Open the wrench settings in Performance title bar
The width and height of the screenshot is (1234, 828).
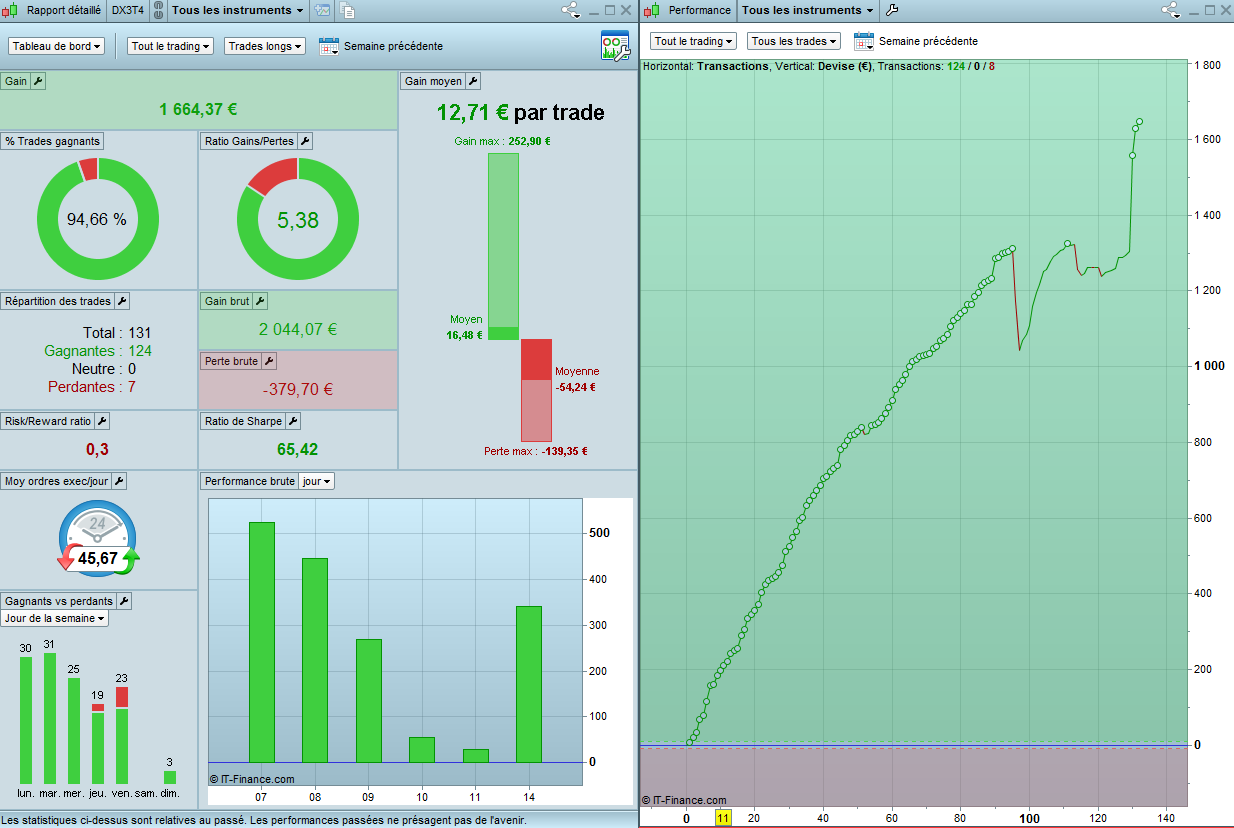click(893, 11)
